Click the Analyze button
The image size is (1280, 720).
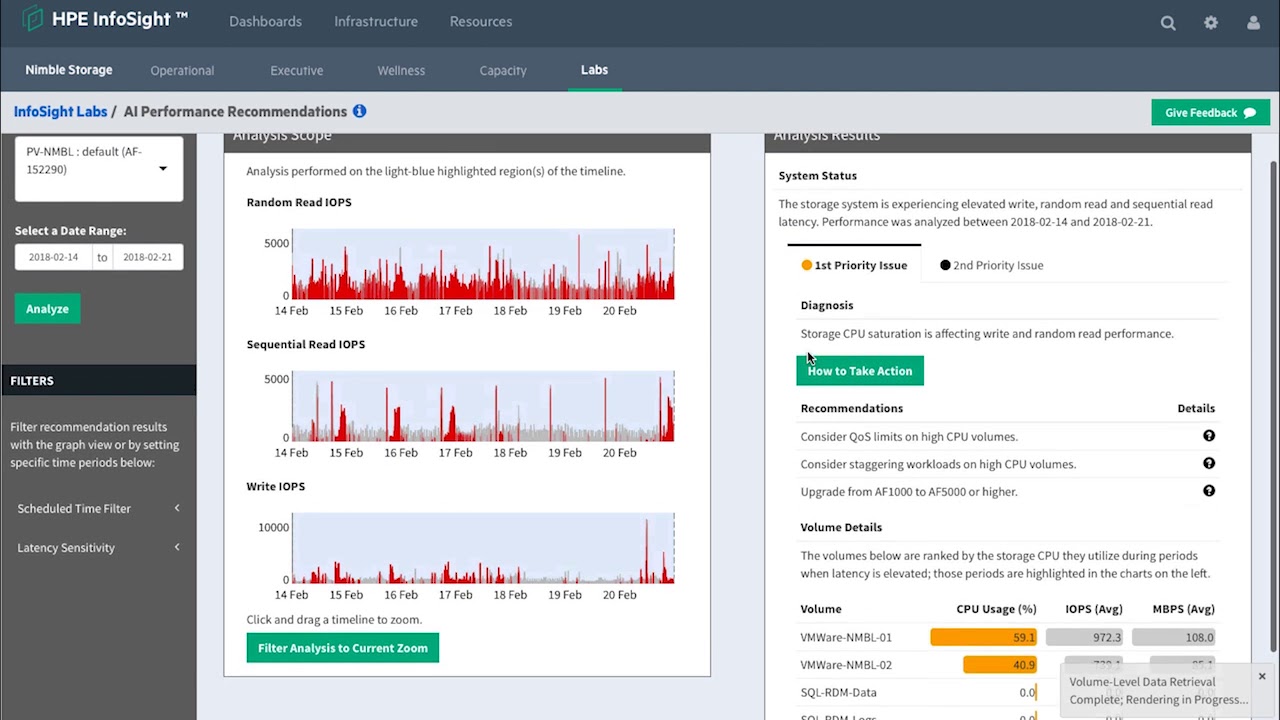47,309
